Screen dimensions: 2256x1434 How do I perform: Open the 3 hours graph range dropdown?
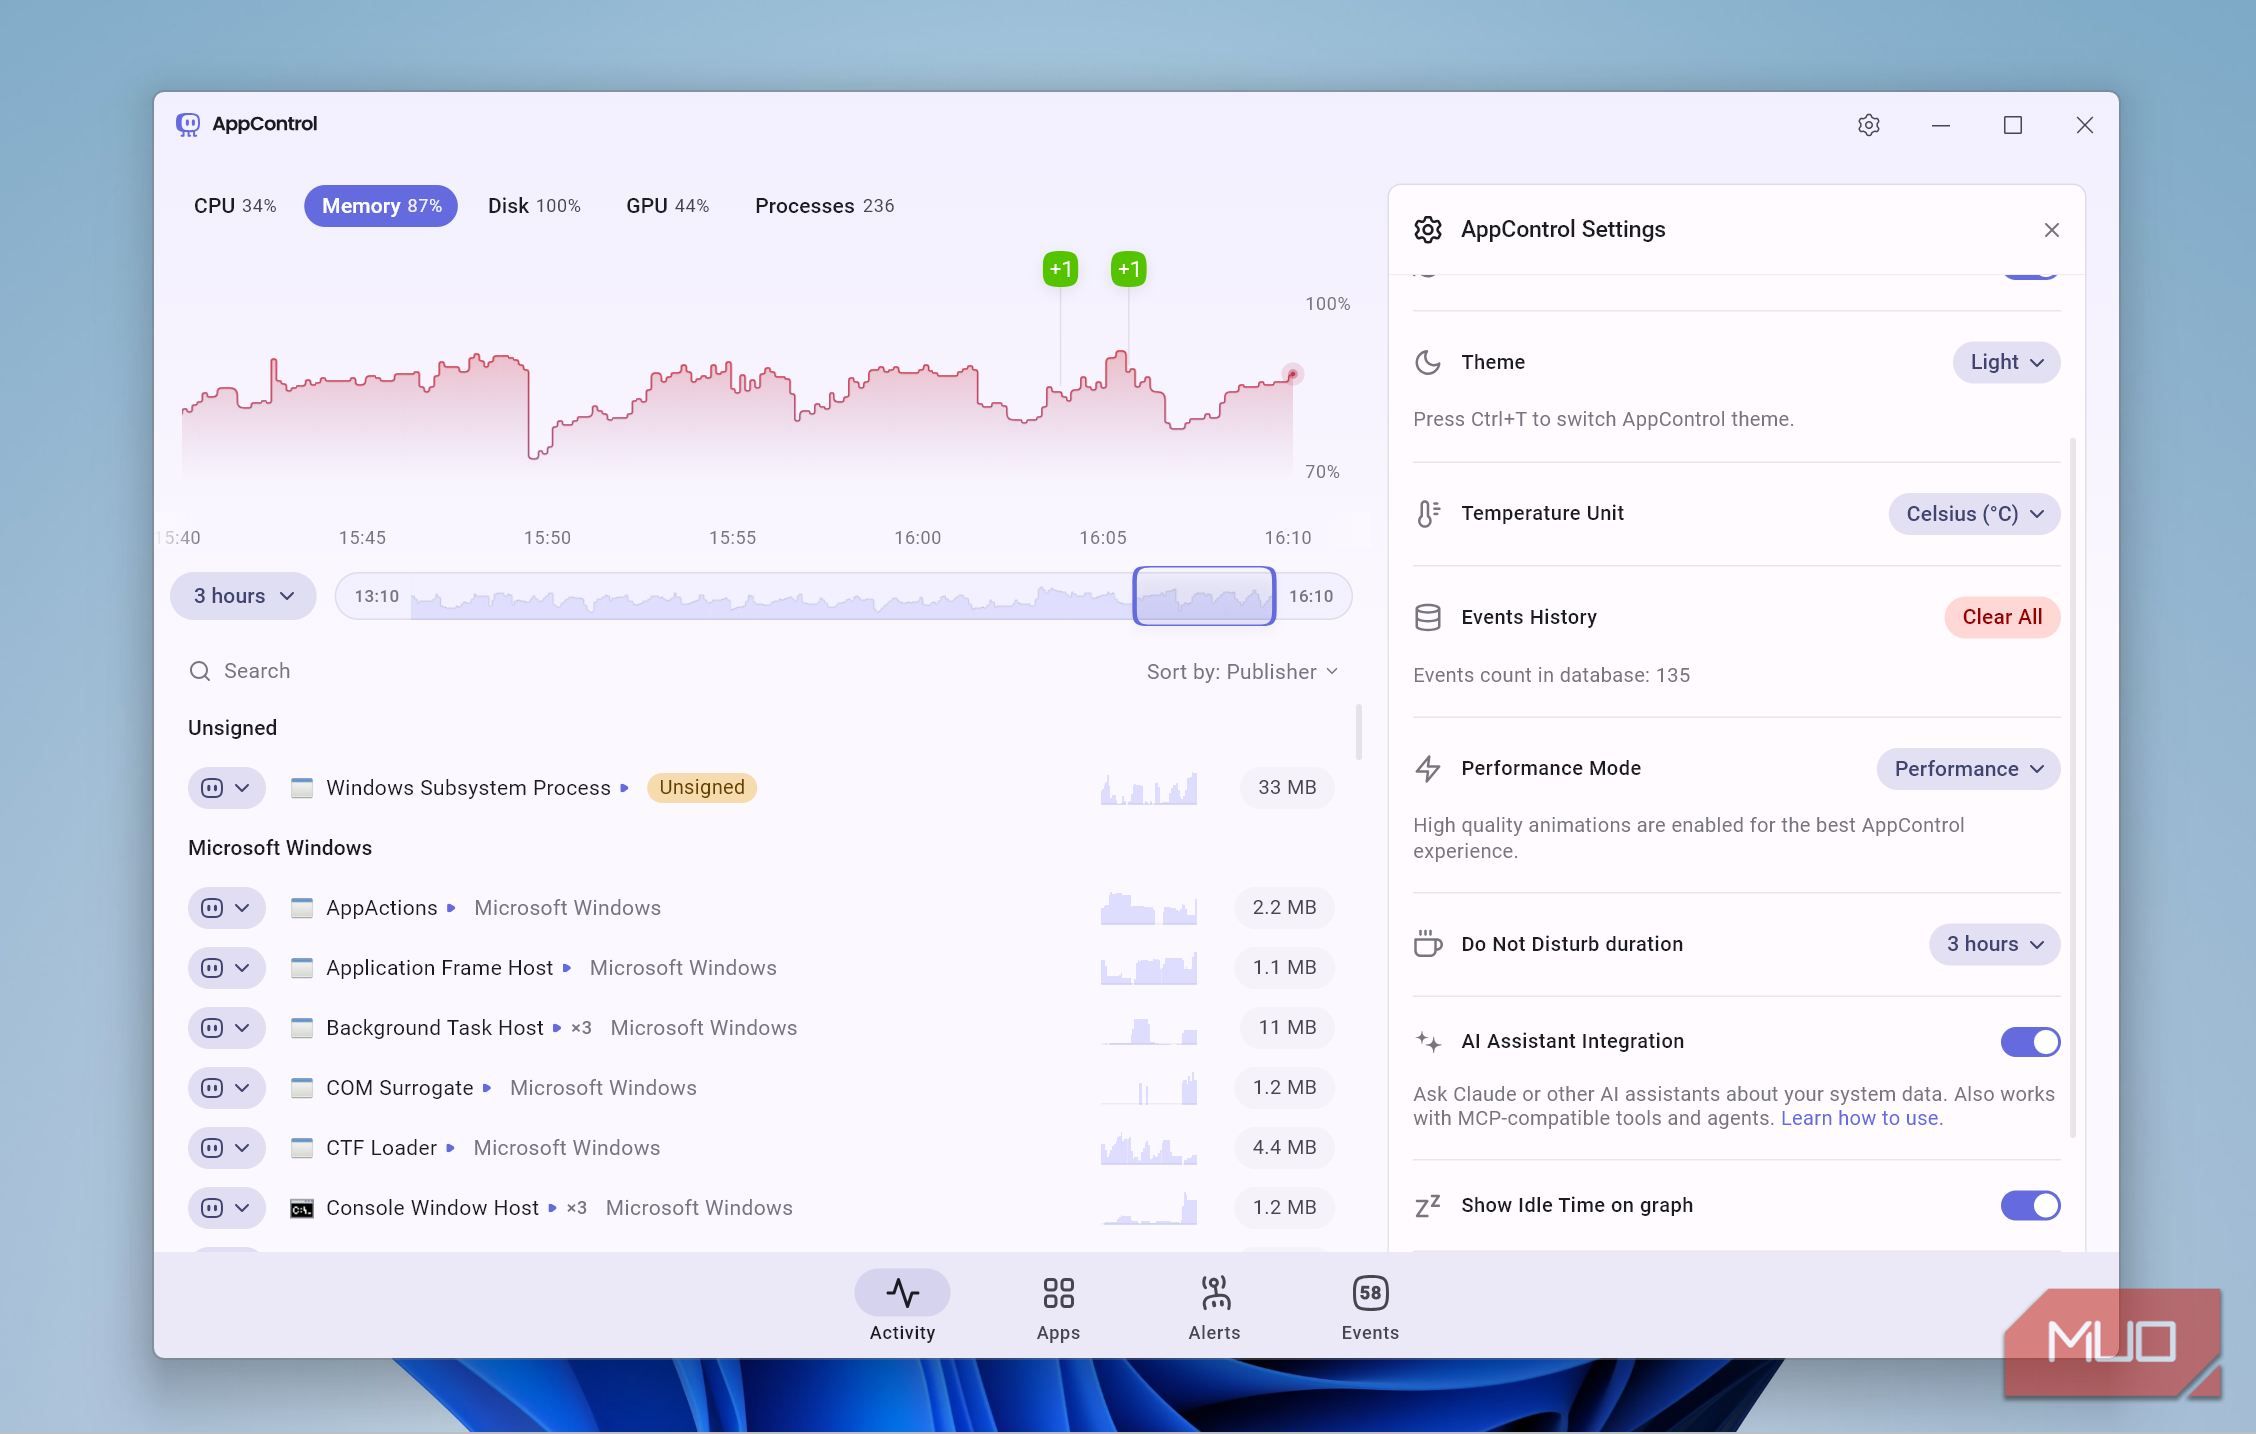[243, 596]
